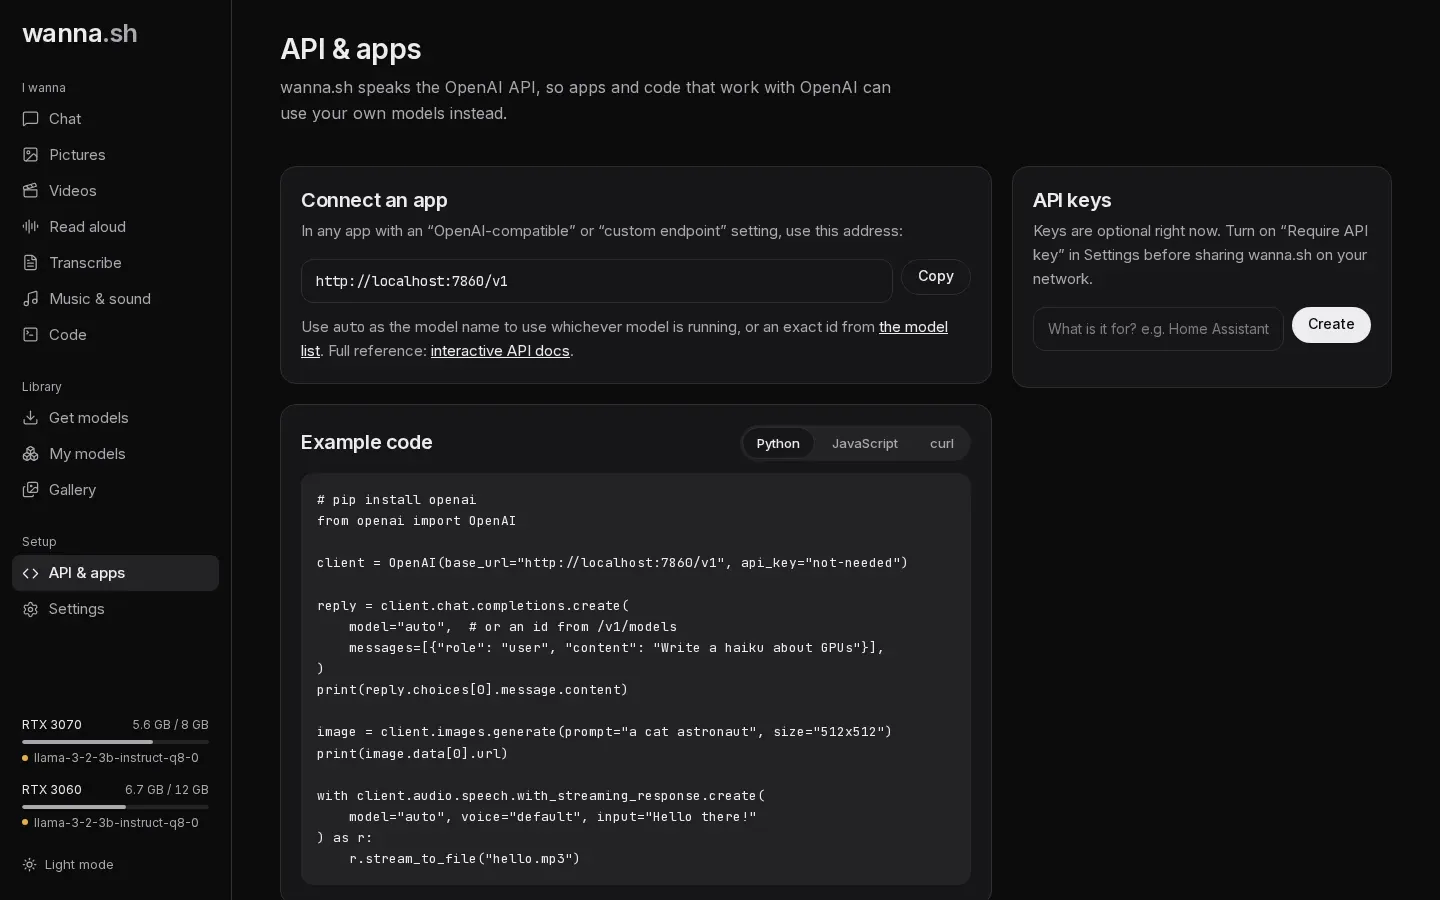This screenshot has height=900, width=1440.
Task: Click the Read aloud waveform icon
Action: coord(30,227)
